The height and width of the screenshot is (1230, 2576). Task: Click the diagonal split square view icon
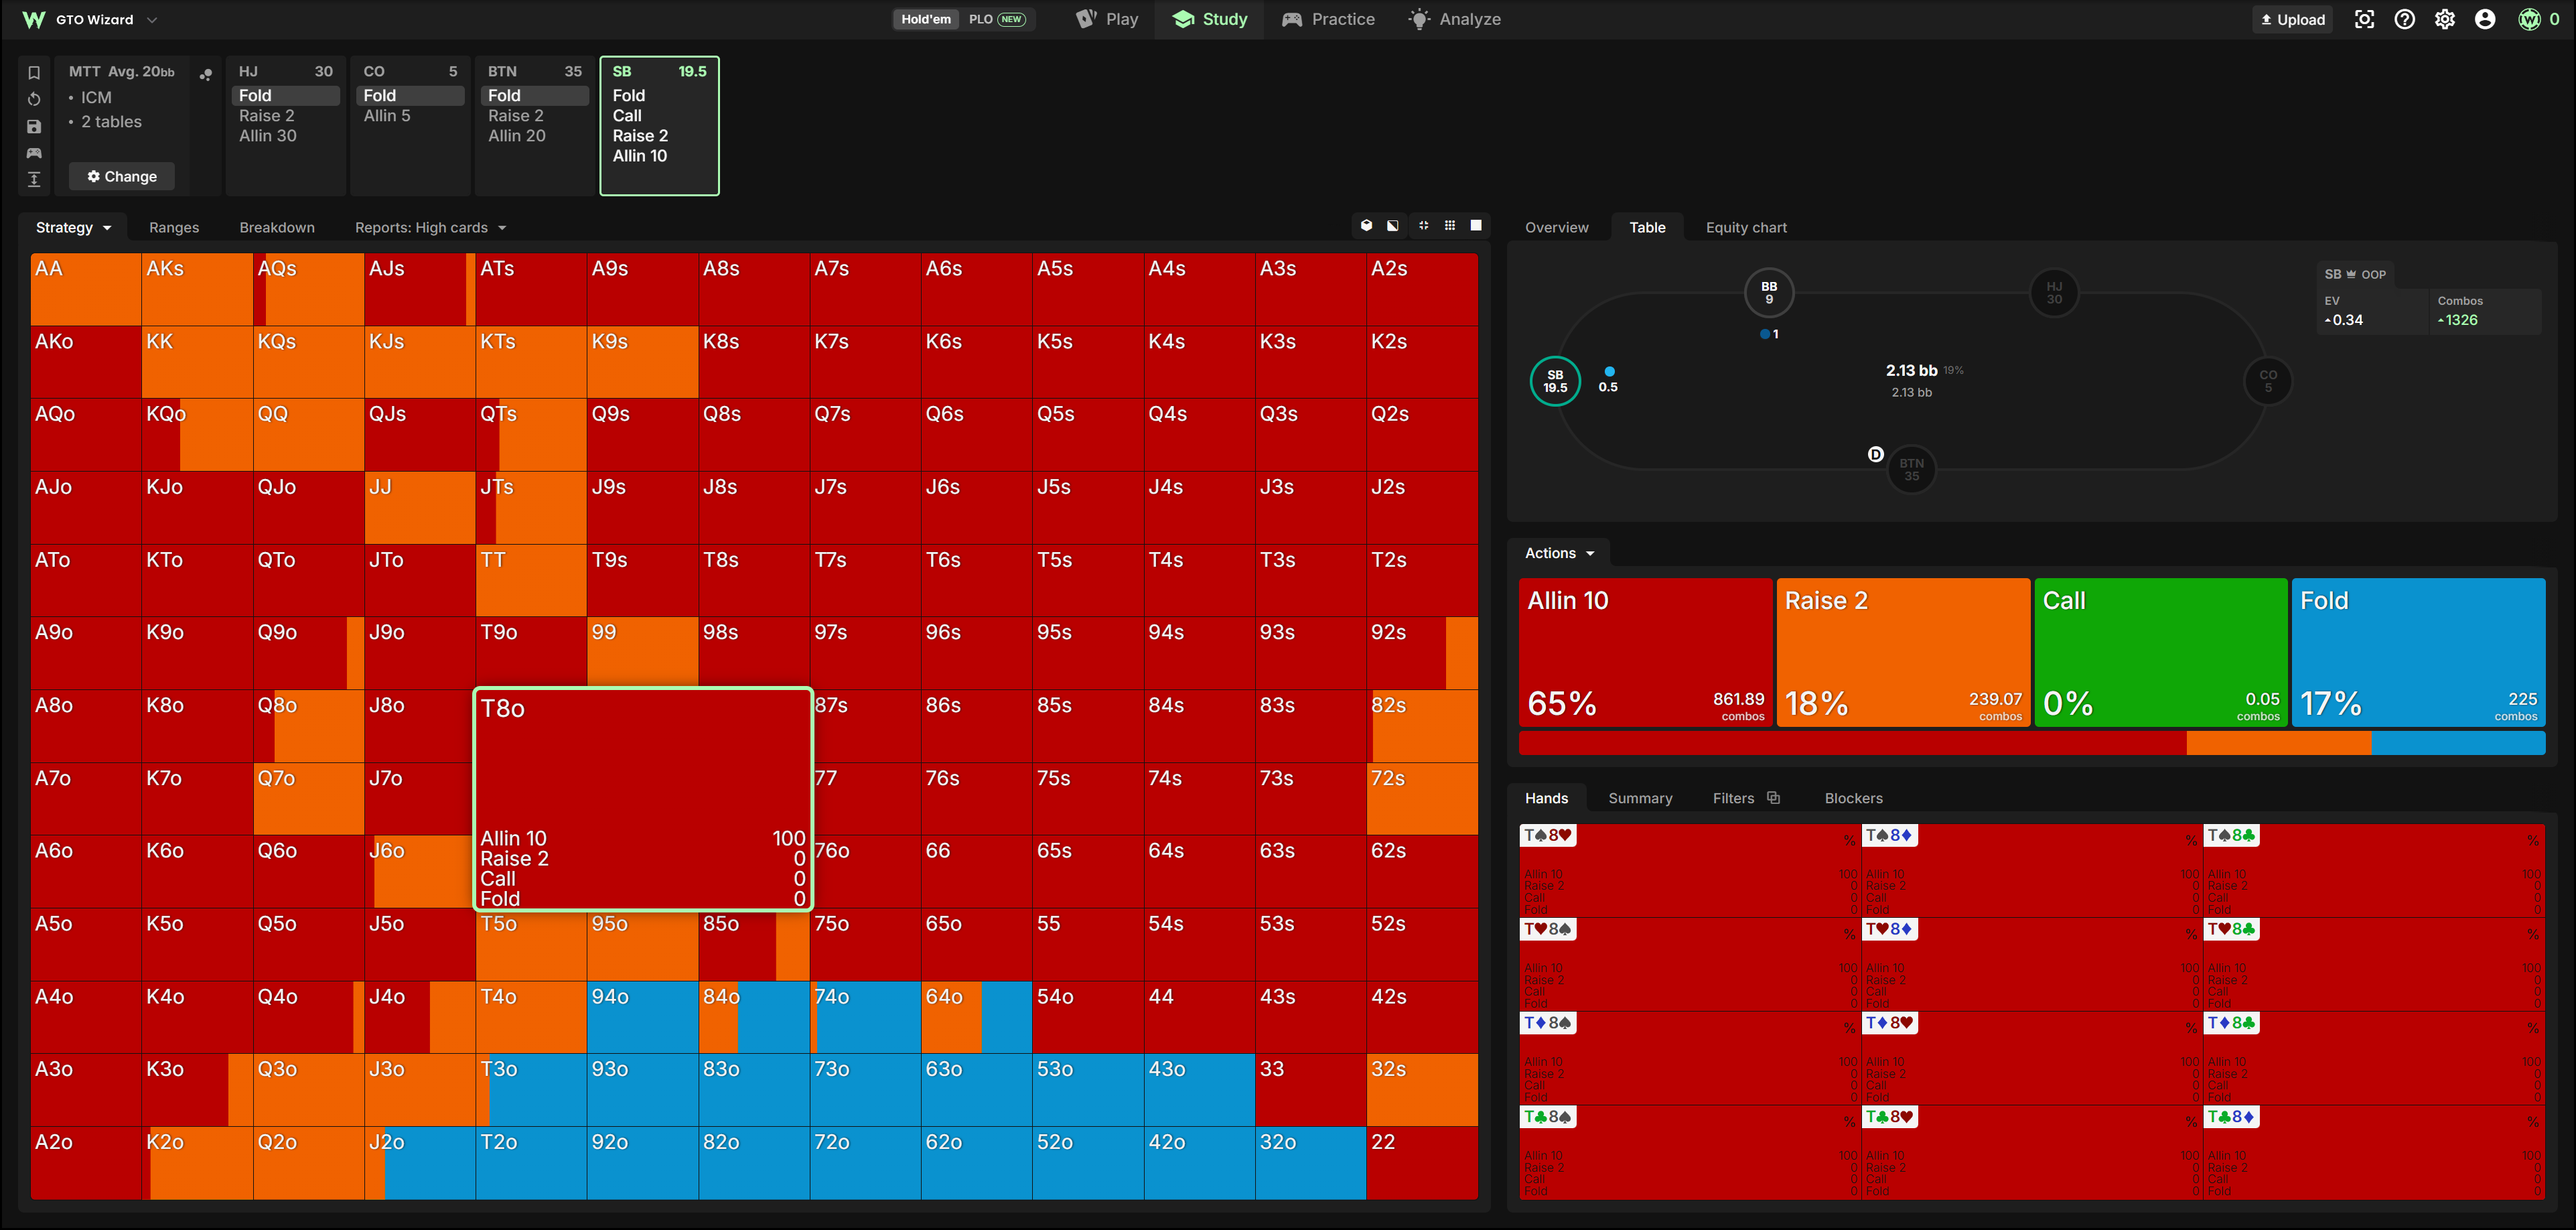point(1393,226)
